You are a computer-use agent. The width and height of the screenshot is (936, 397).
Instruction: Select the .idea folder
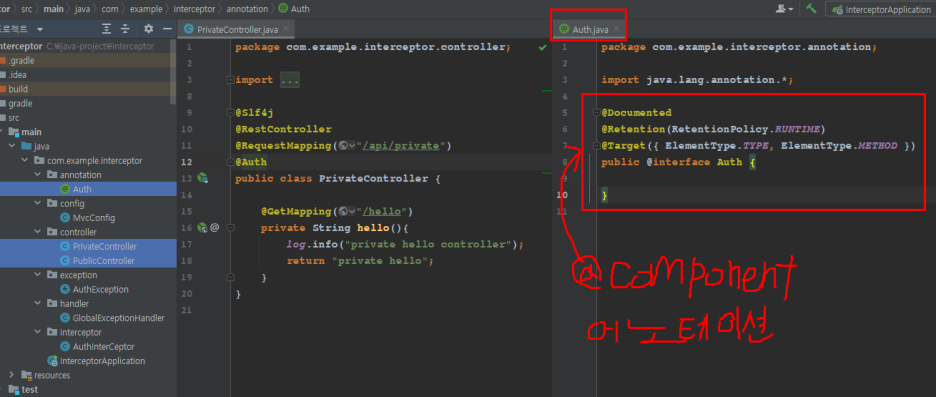tap(14, 75)
